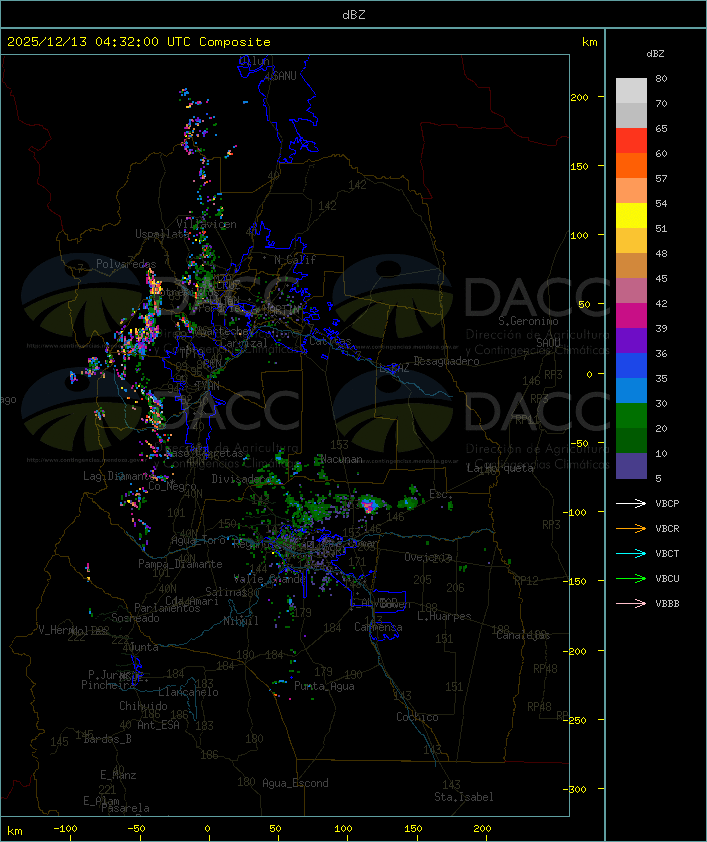Screen dimensions: 707x842
Task: Pick the amber 48-51 dBZ swatch
Action: click(631, 241)
